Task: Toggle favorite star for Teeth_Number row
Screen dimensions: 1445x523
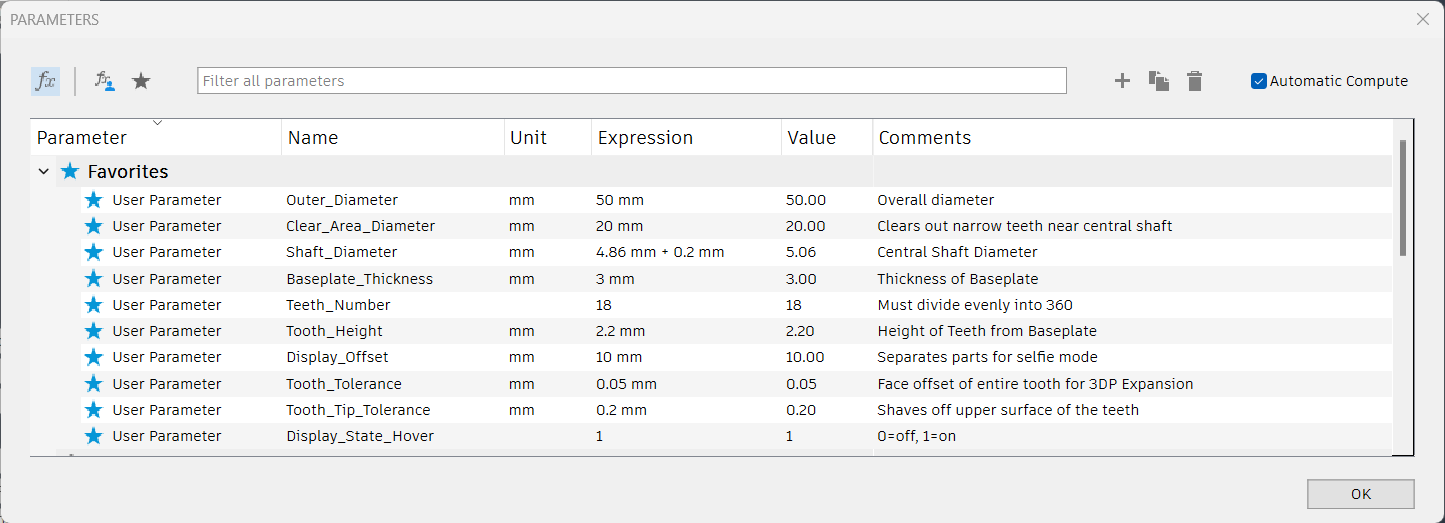Action: pos(94,305)
